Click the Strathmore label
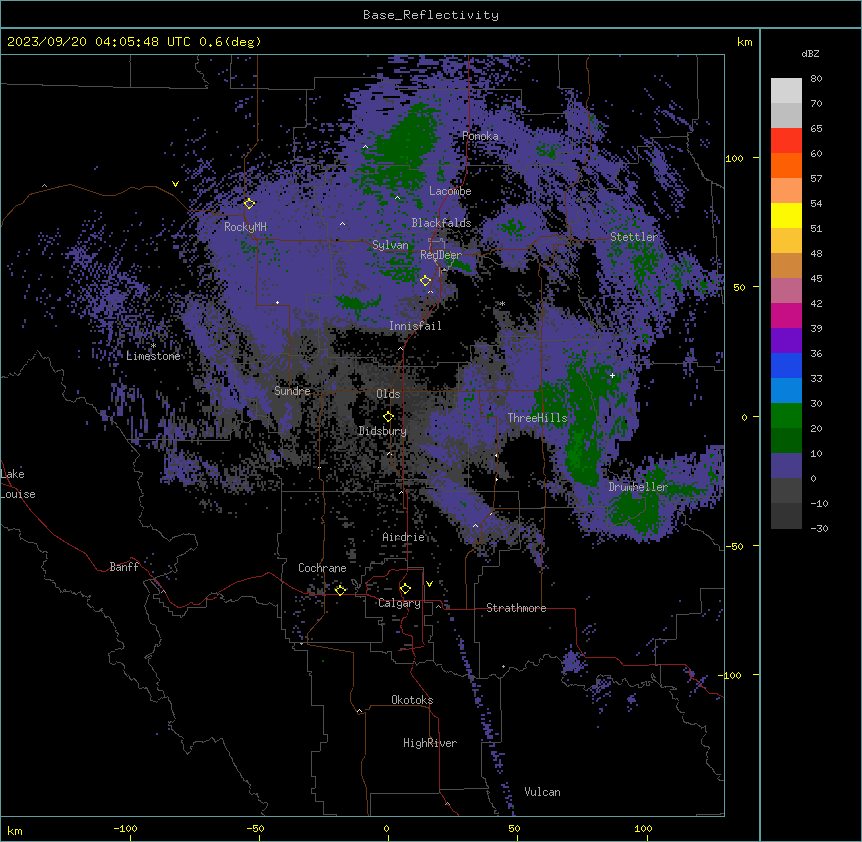 pos(516,608)
